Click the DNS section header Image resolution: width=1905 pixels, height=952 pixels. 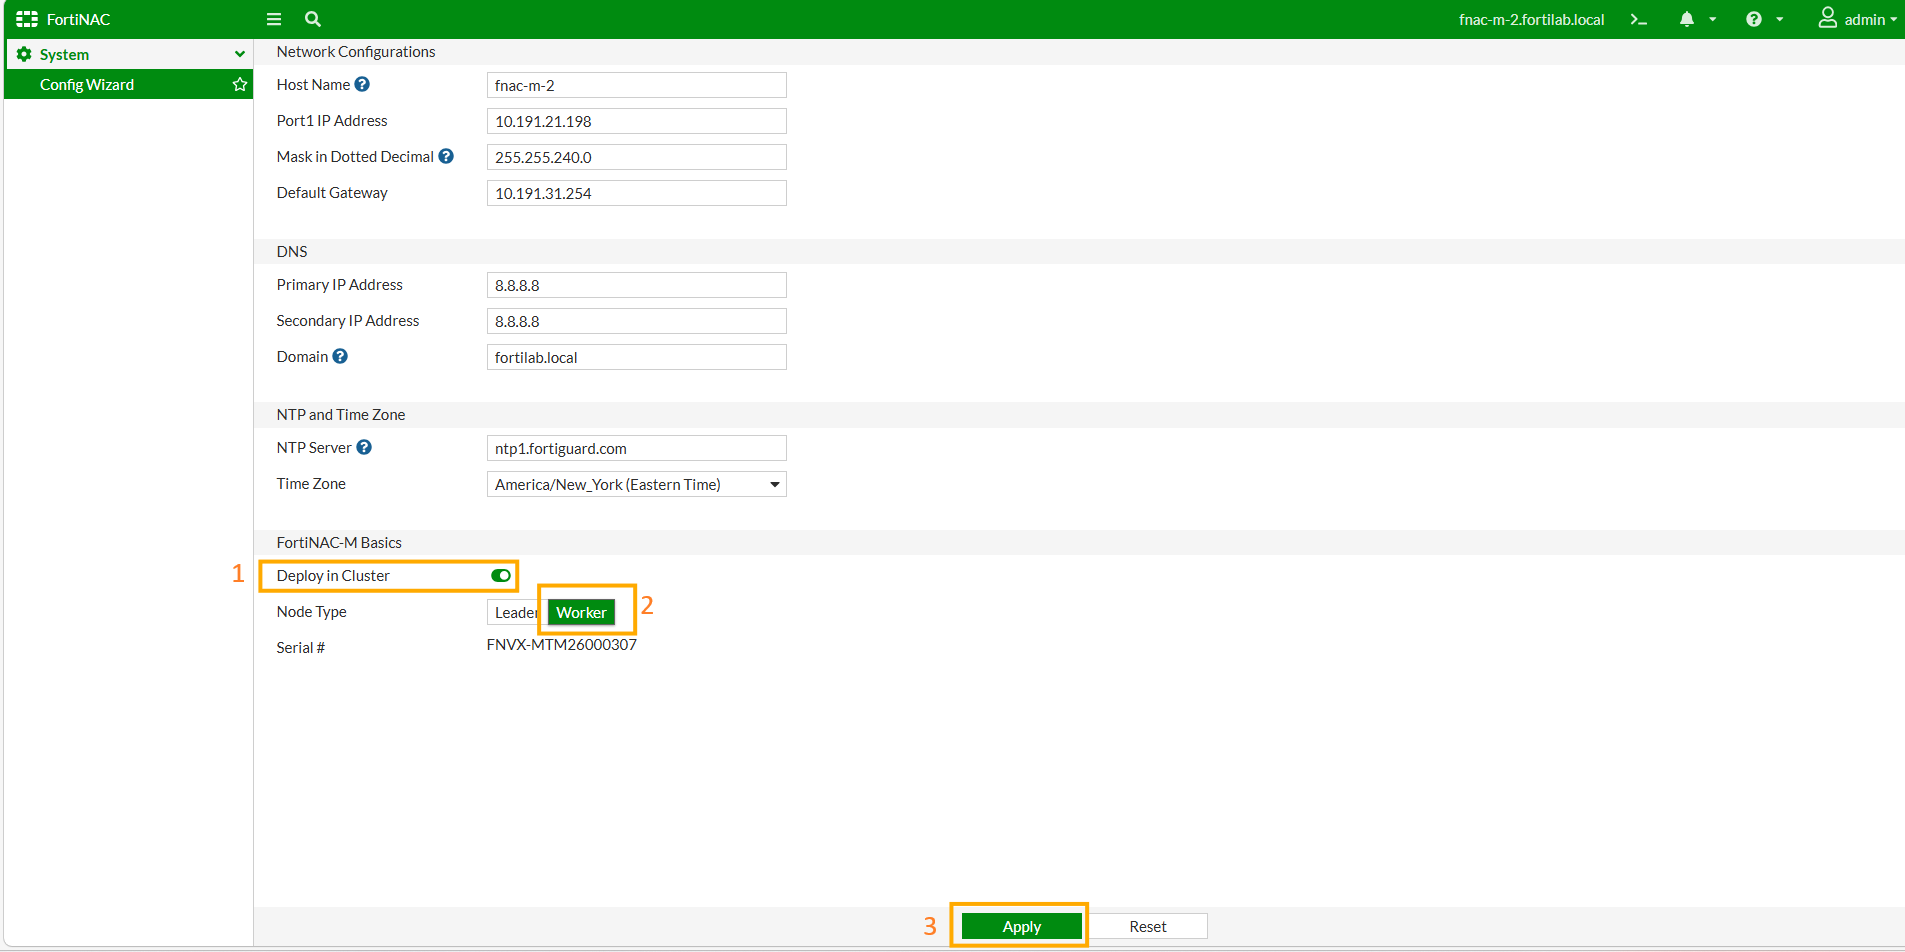pyautogui.click(x=292, y=251)
